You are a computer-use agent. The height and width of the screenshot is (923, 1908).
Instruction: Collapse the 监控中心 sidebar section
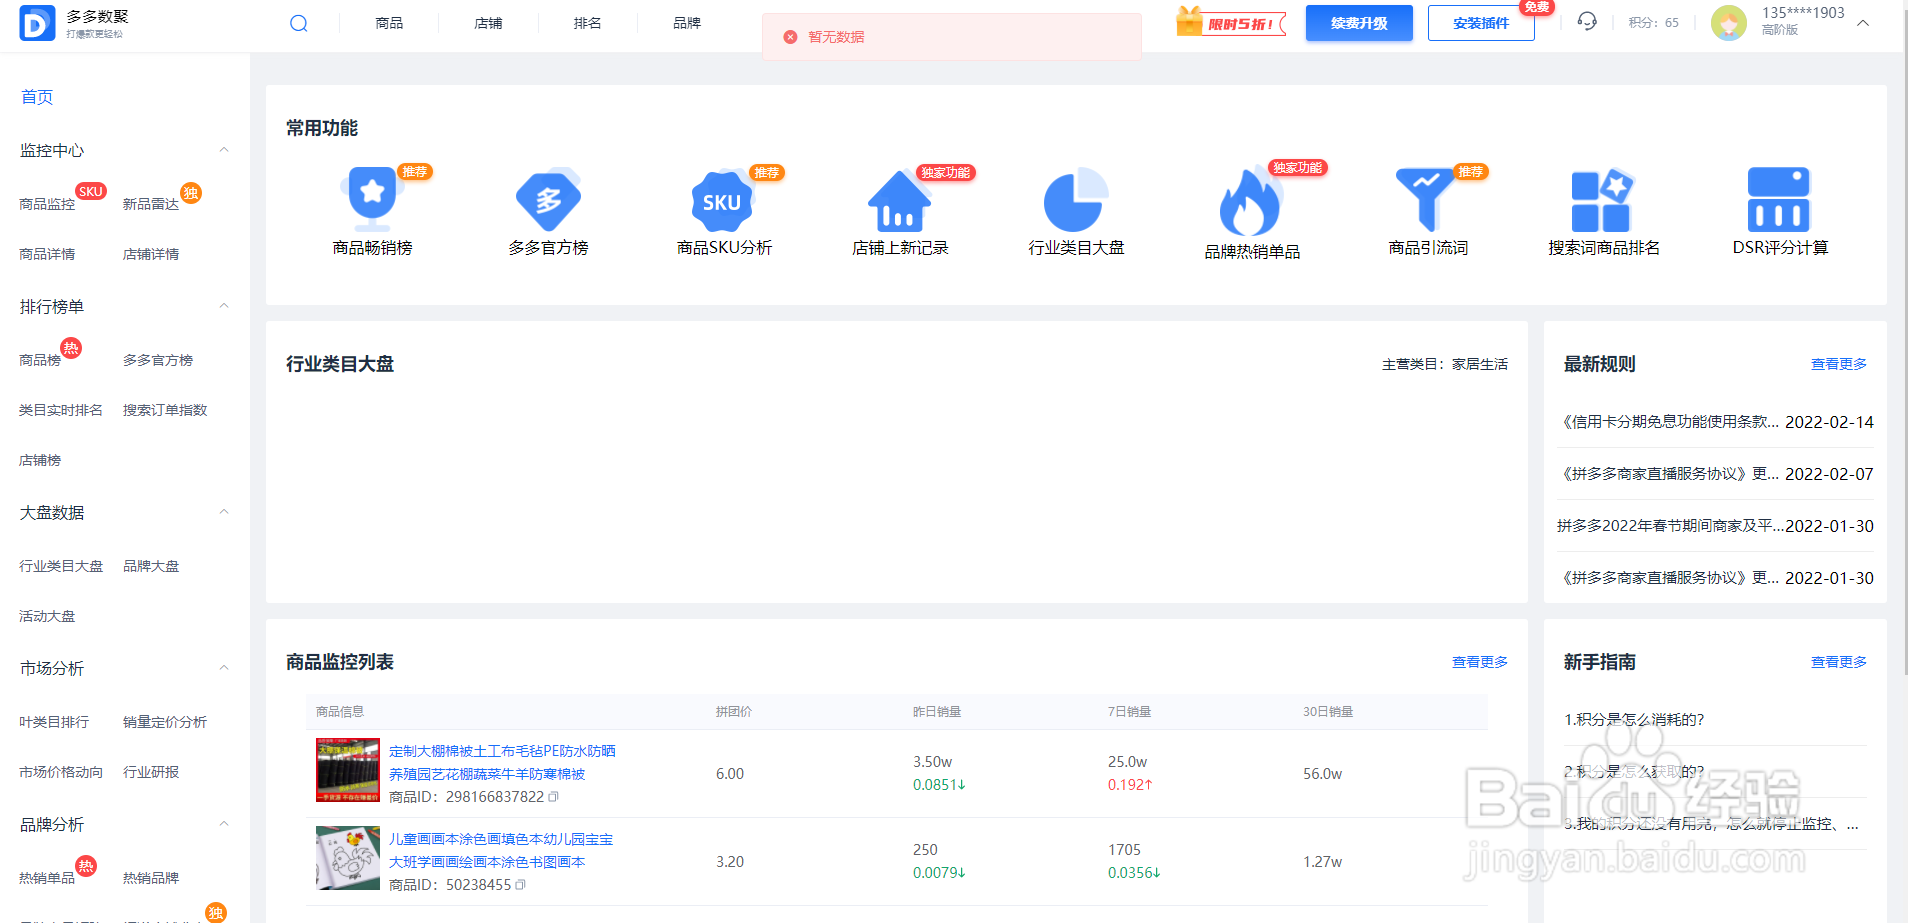224,150
